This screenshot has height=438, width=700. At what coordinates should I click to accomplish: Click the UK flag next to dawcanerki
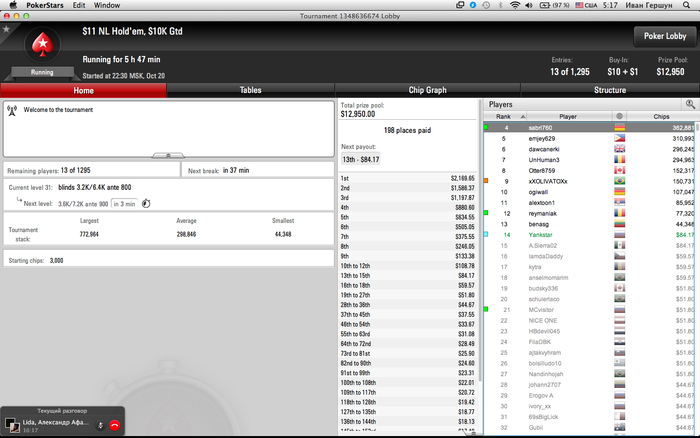click(619, 149)
